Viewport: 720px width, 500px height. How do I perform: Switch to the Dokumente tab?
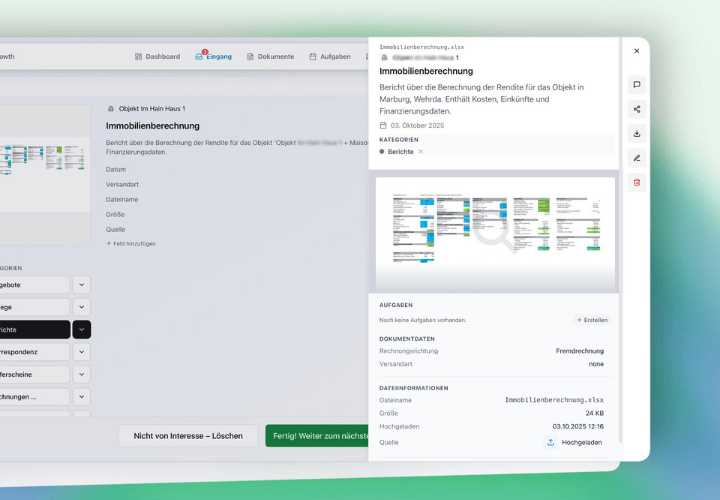[x=270, y=57]
